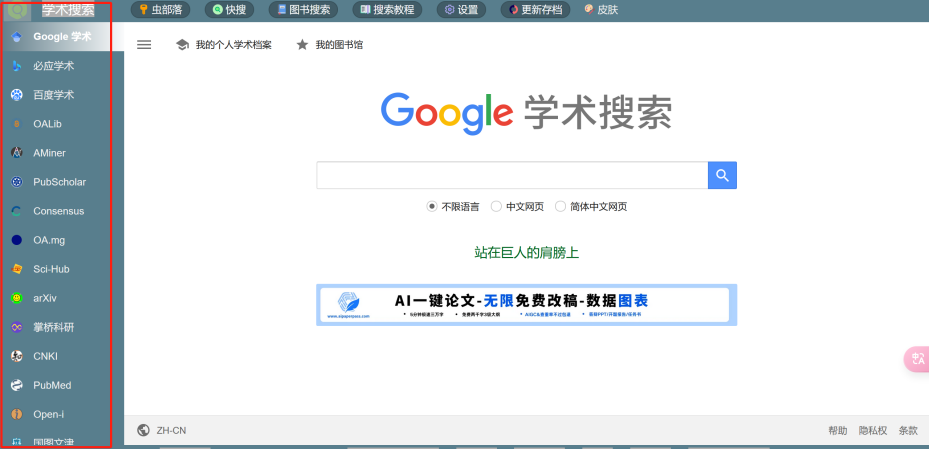Viewport: 929px width, 449px height.
Task: Click the AI一键论文 advertisement banner
Action: coord(526,305)
